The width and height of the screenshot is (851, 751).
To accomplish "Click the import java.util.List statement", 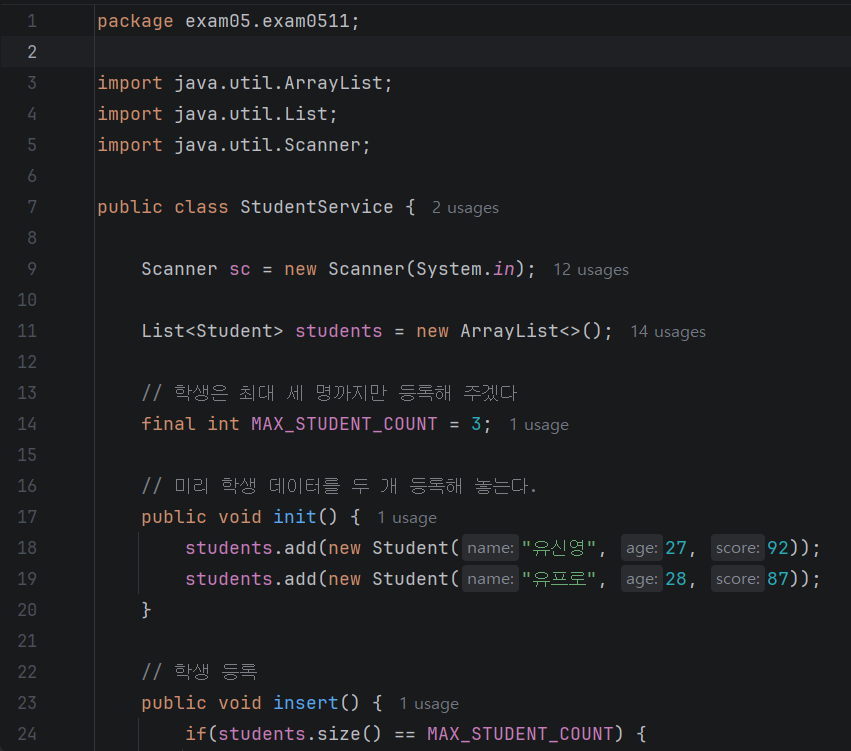I will (217, 114).
